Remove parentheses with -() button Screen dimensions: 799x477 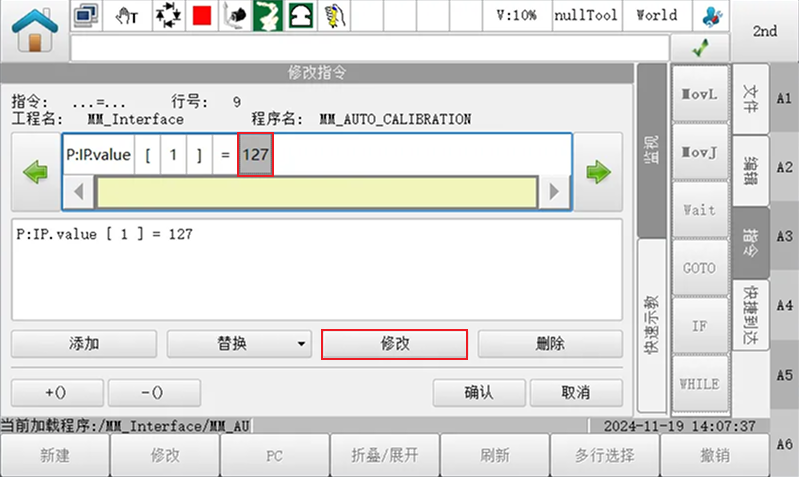154,392
